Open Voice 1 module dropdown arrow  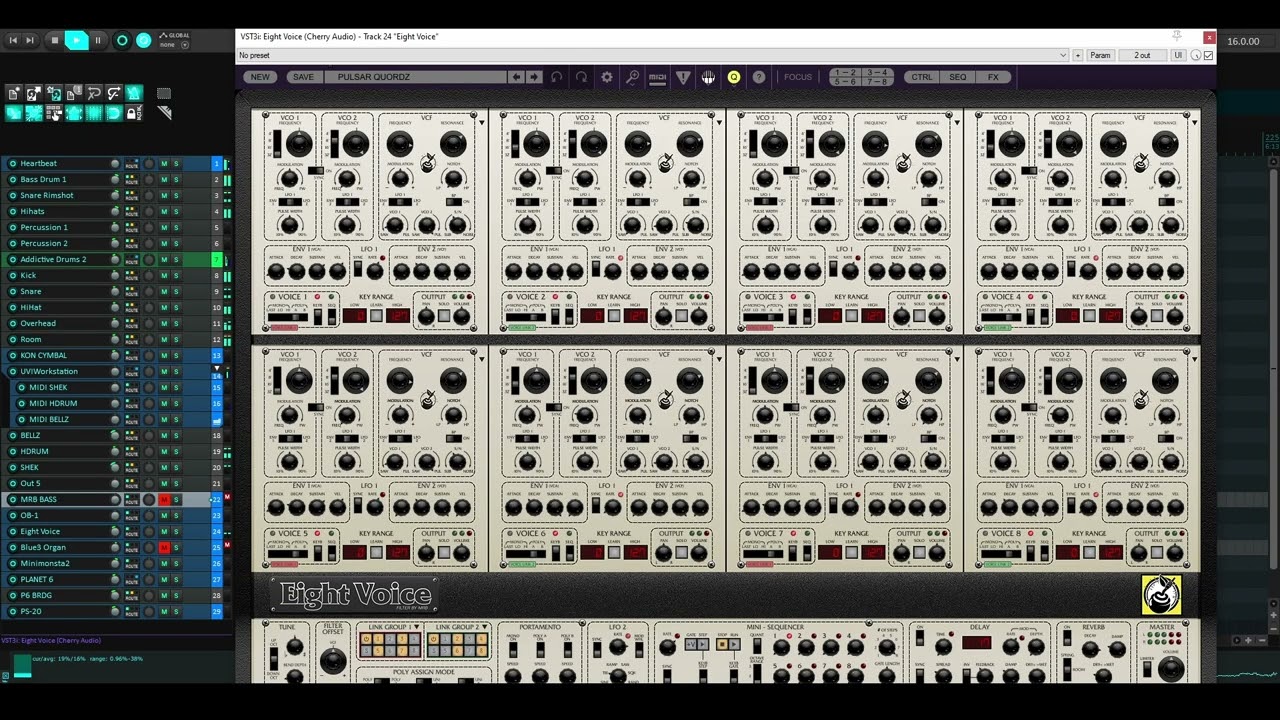coord(481,122)
